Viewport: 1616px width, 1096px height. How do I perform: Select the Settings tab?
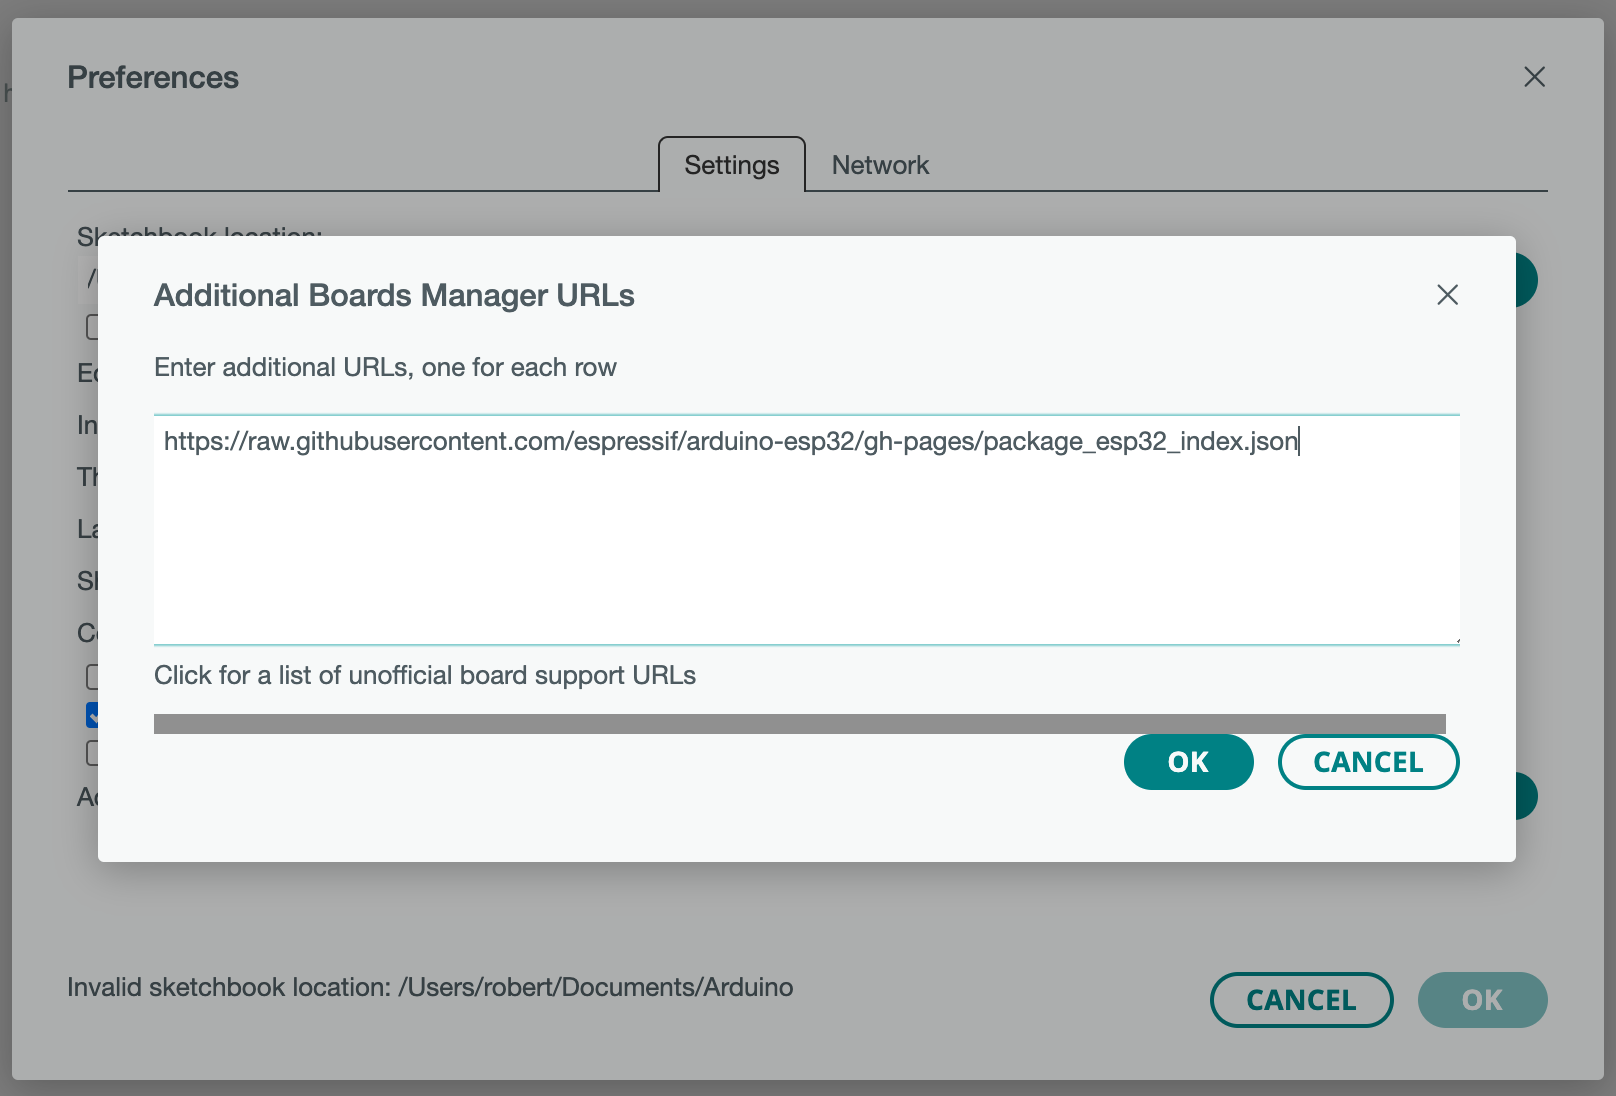731,164
